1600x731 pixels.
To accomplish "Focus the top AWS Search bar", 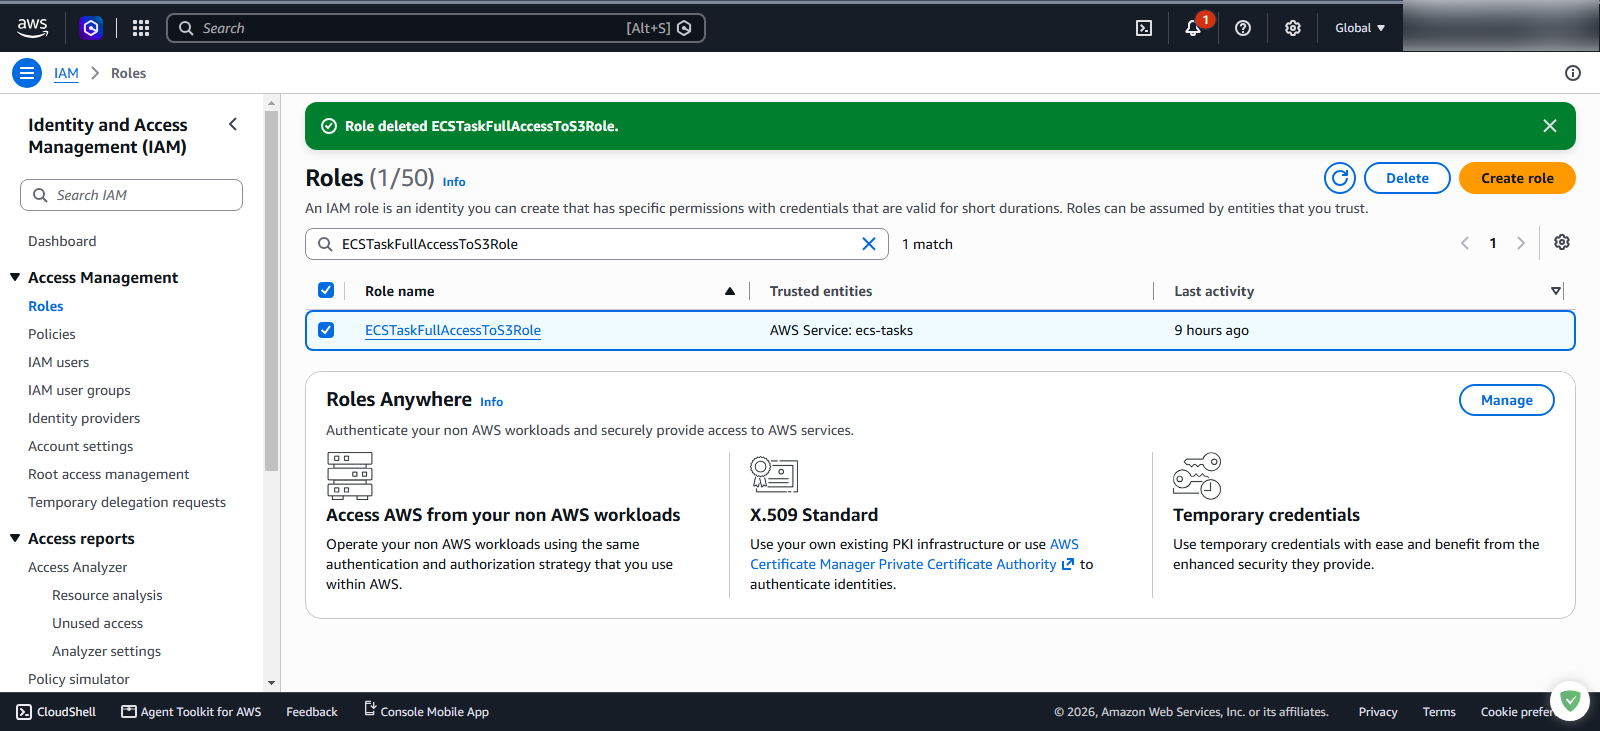I will 436,28.
